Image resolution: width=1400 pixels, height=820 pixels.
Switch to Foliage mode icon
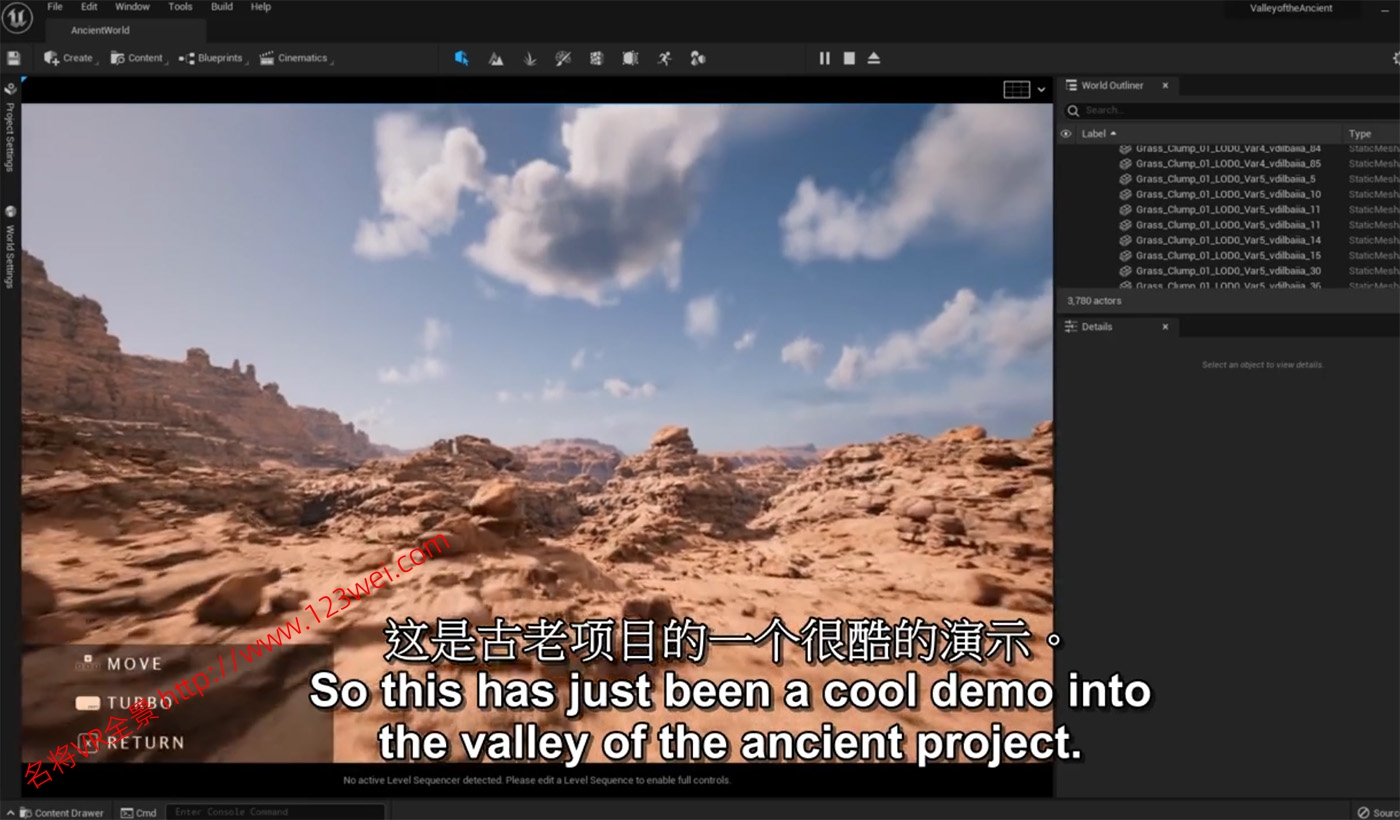529,58
